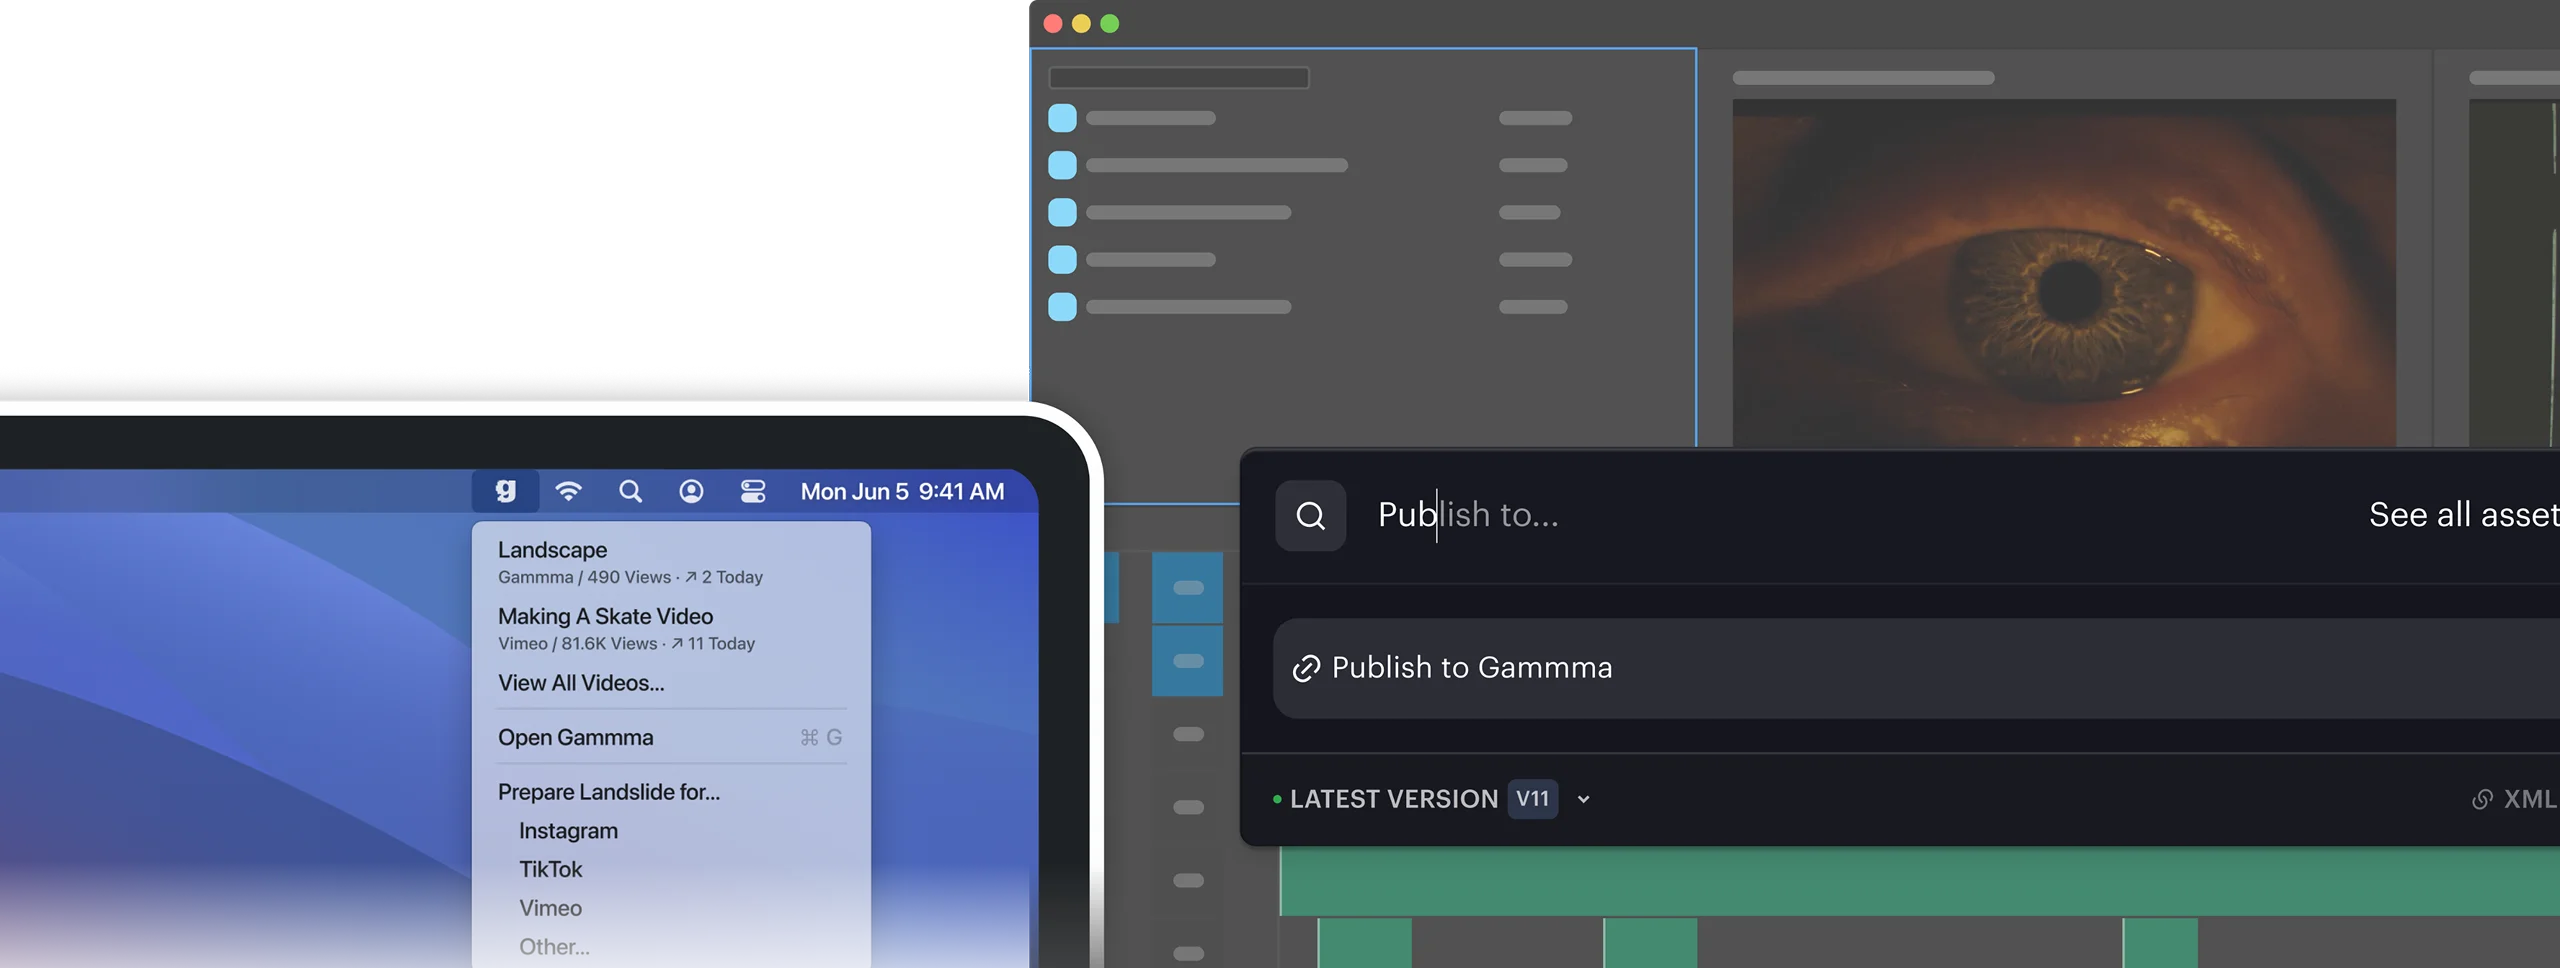Select Vimeo under Prepare Landslide for
Image resolution: width=2560 pixels, height=968 pixels.
[x=550, y=908]
